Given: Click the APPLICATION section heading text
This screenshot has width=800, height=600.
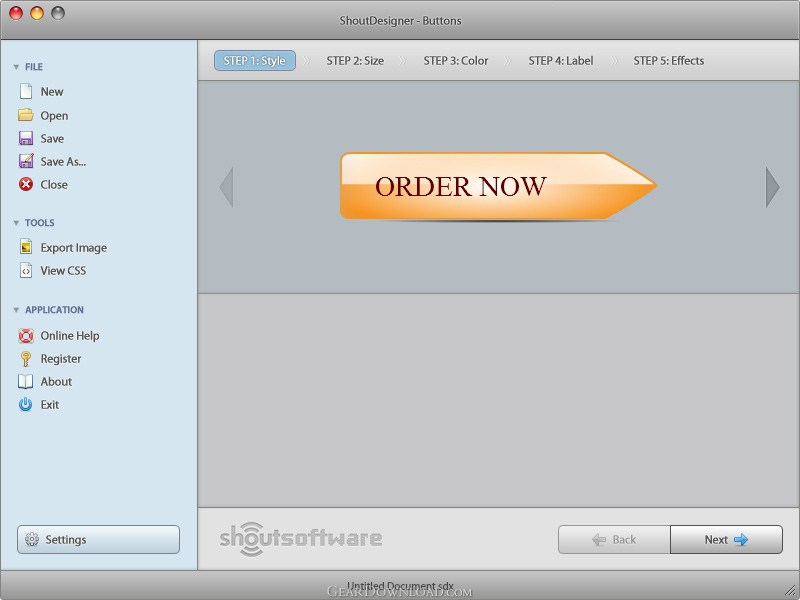Looking at the screenshot, I should pos(55,310).
